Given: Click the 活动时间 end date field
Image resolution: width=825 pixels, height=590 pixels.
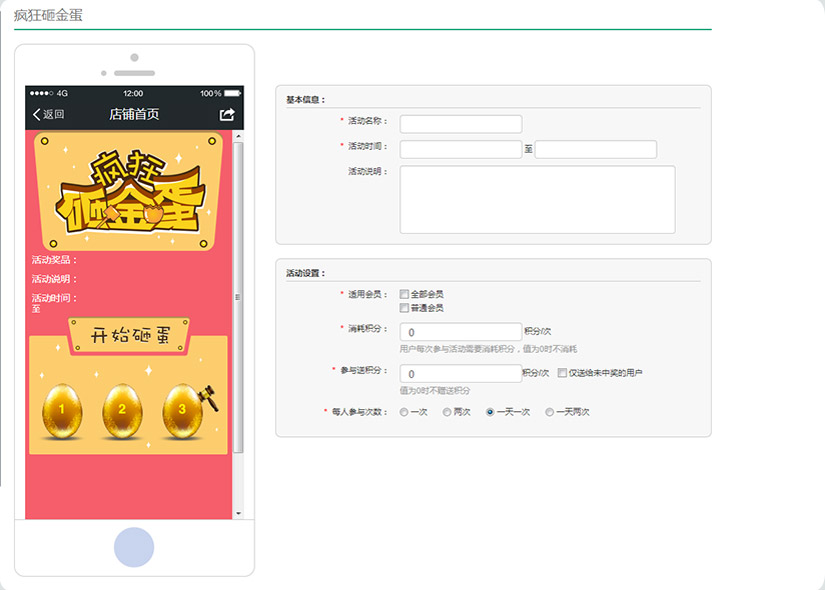Looking at the screenshot, I should pyautogui.click(x=596, y=149).
